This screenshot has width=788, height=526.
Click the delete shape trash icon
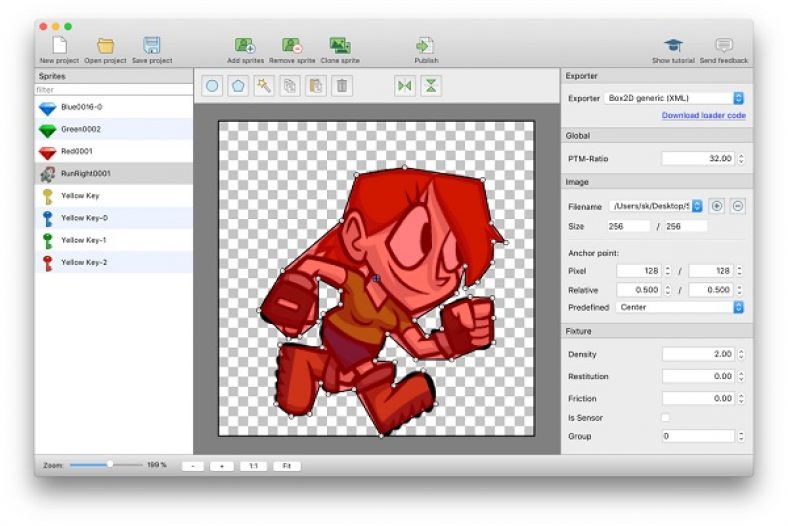[x=342, y=86]
